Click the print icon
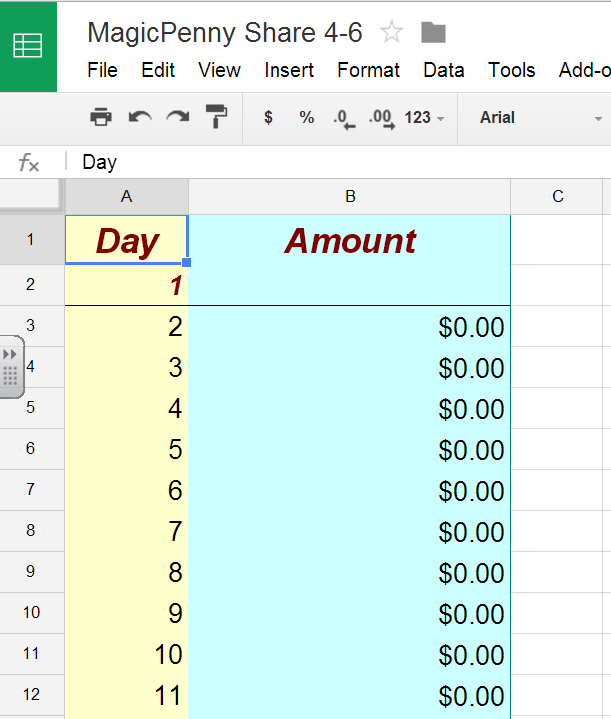 click(101, 117)
